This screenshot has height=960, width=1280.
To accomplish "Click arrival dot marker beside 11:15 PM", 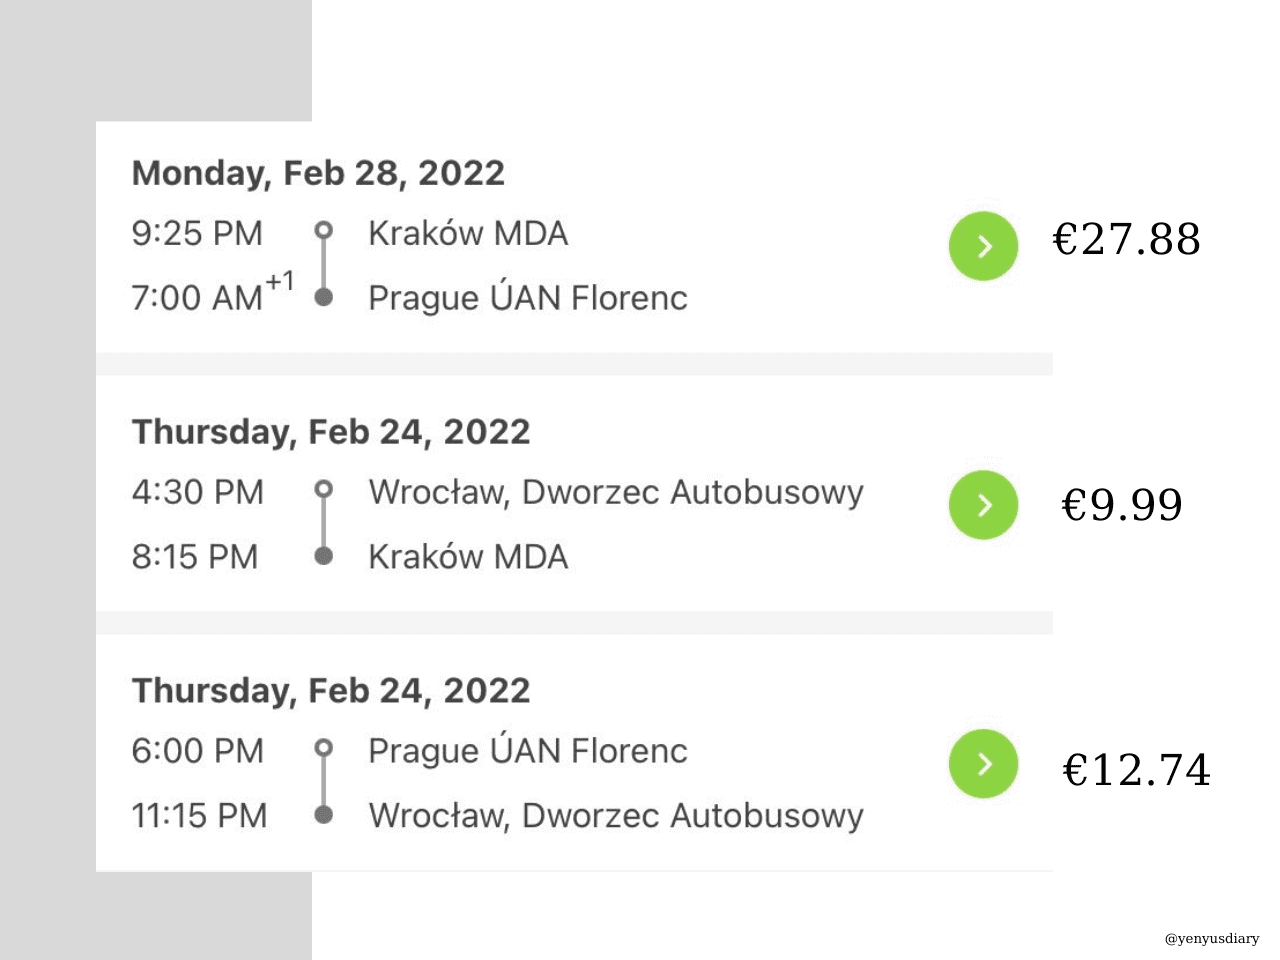I will tap(323, 814).
